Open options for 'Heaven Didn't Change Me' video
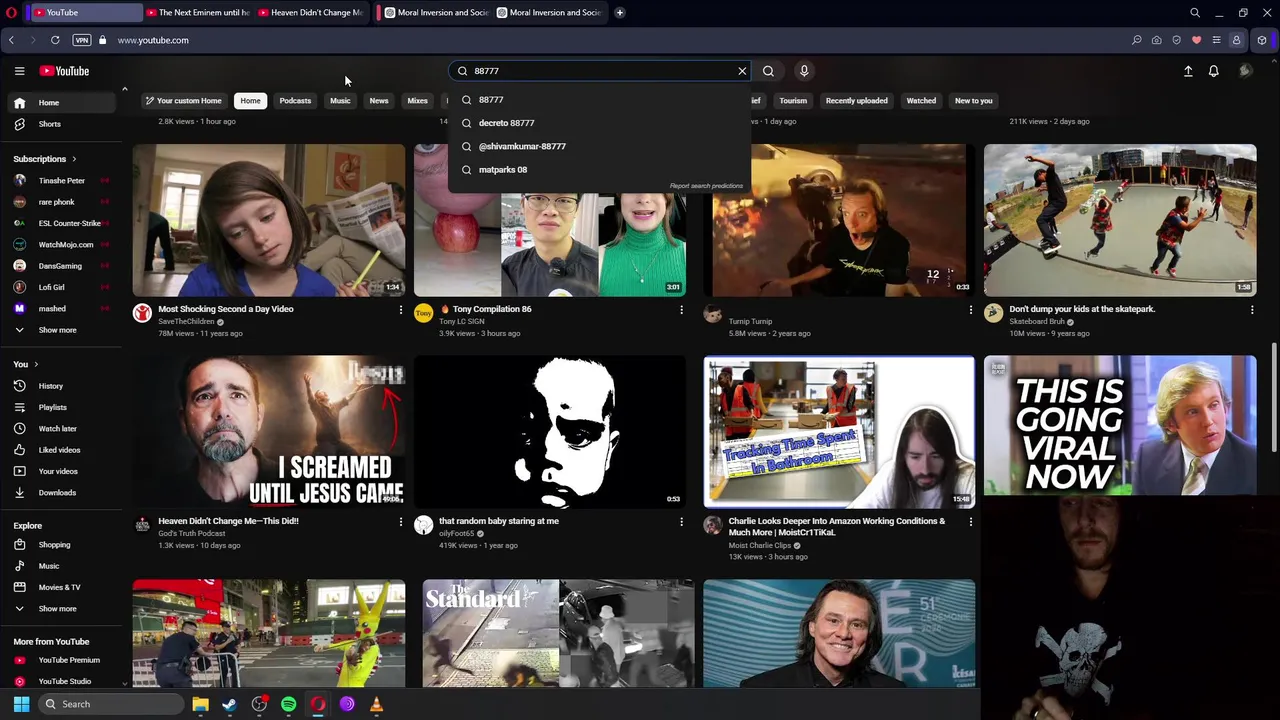This screenshot has height=720, width=1280. tap(401, 522)
